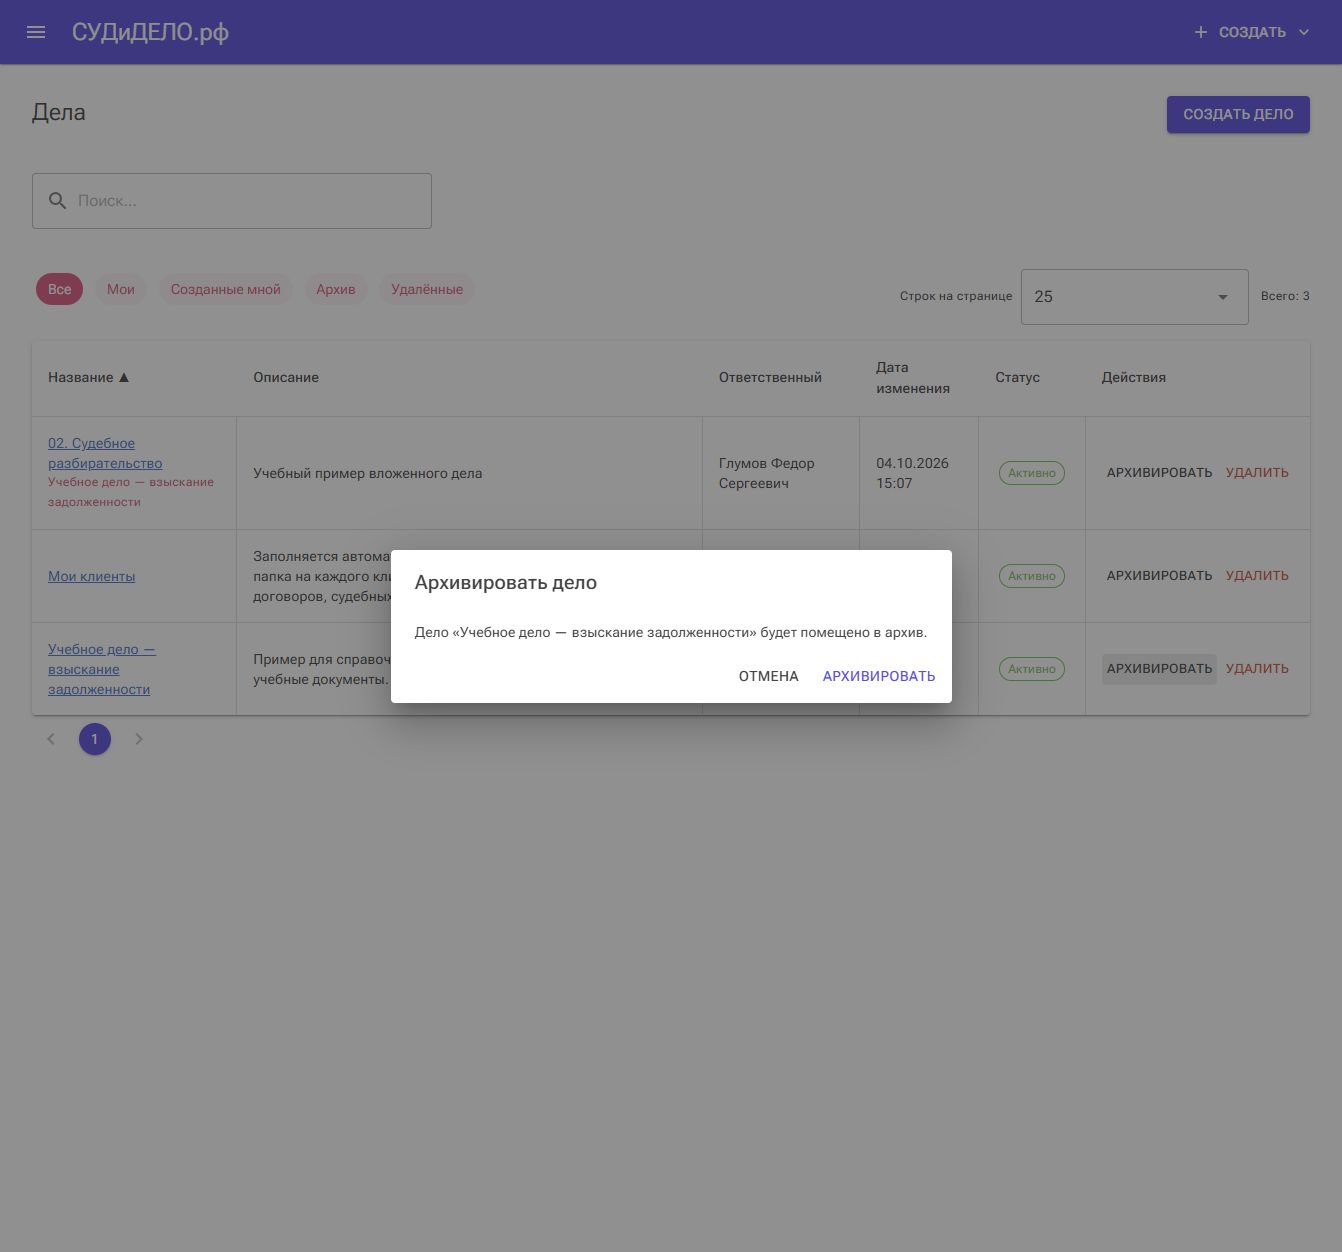The width and height of the screenshot is (1342, 1252).
Task: Click the Дата изменения column header
Action: point(913,378)
